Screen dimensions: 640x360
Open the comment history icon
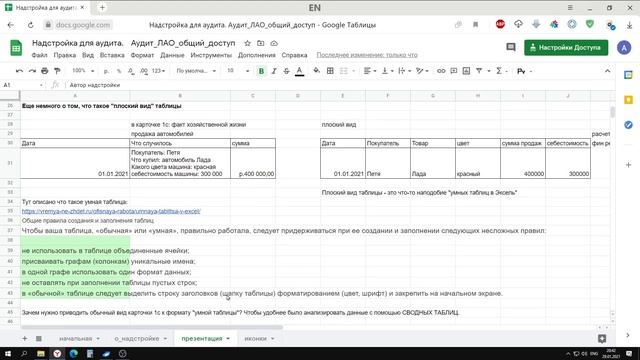(x=511, y=47)
